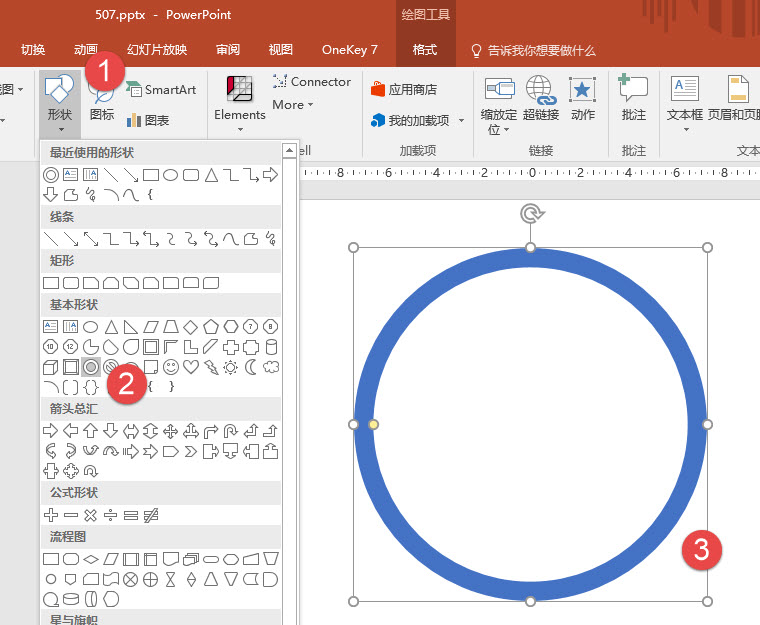Open the 应用商店 store
The width and height of the screenshot is (760, 625).
coord(404,89)
